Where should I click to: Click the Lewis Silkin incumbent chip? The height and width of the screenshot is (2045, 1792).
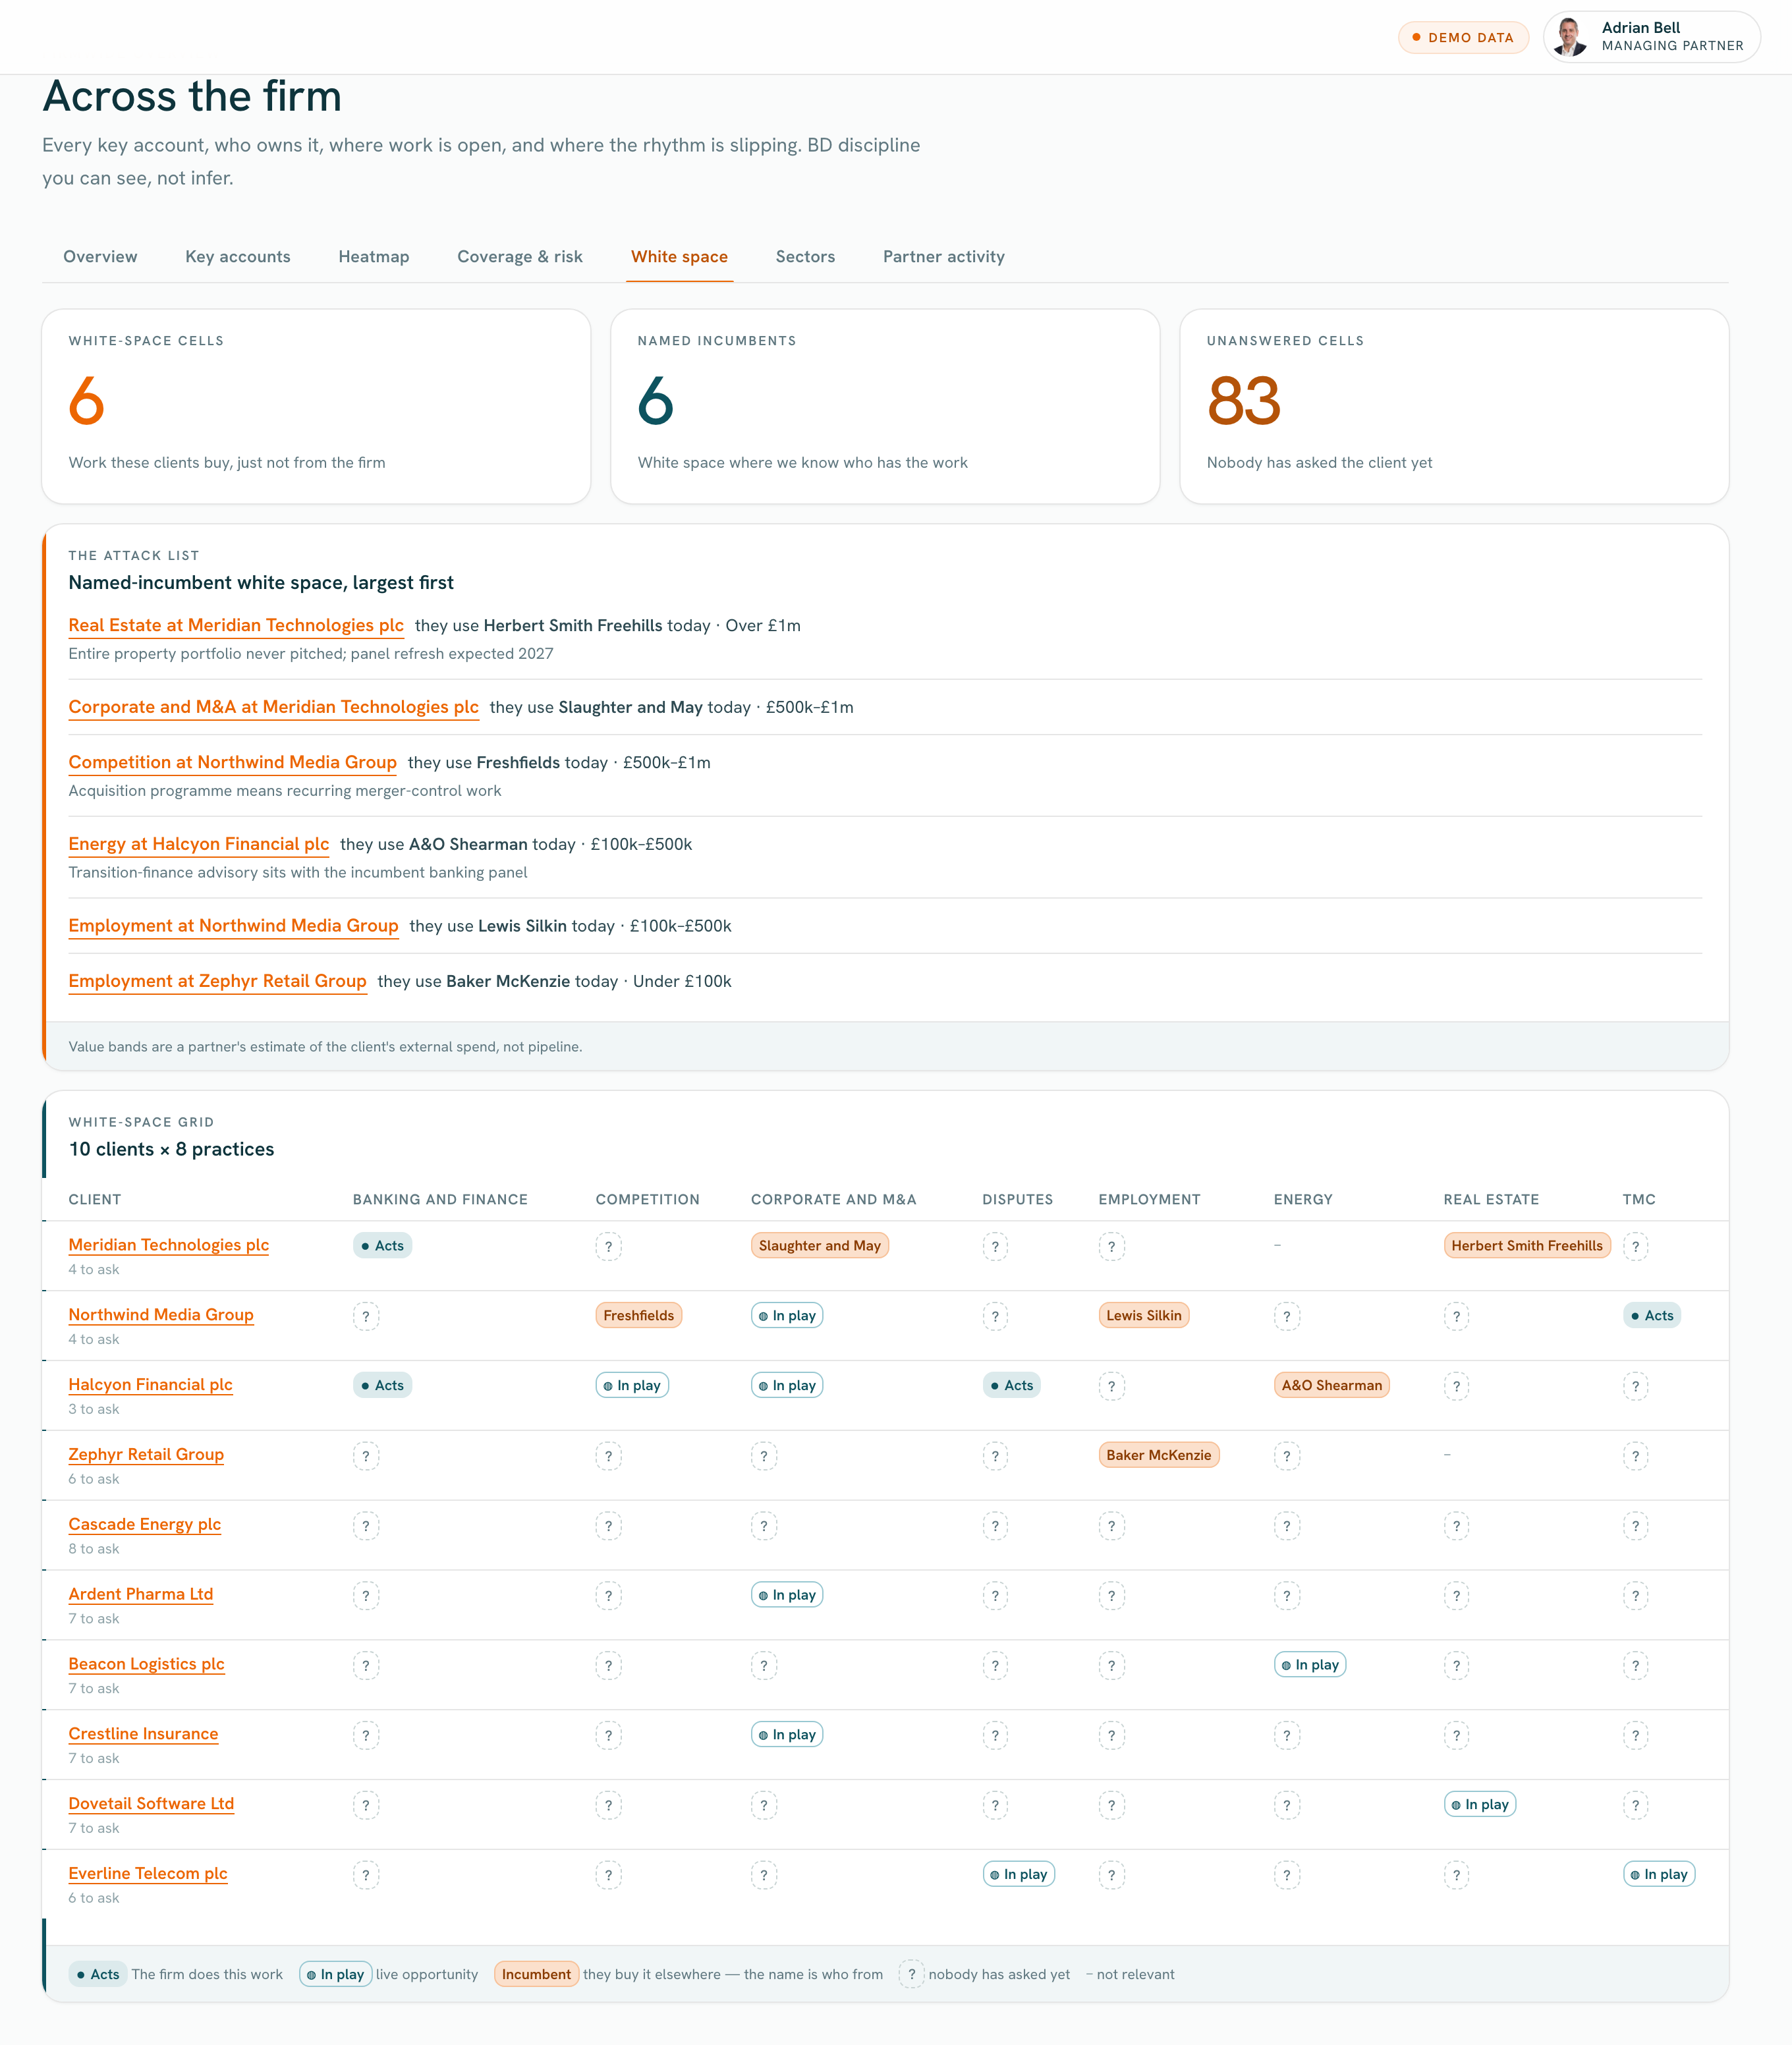point(1143,1316)
